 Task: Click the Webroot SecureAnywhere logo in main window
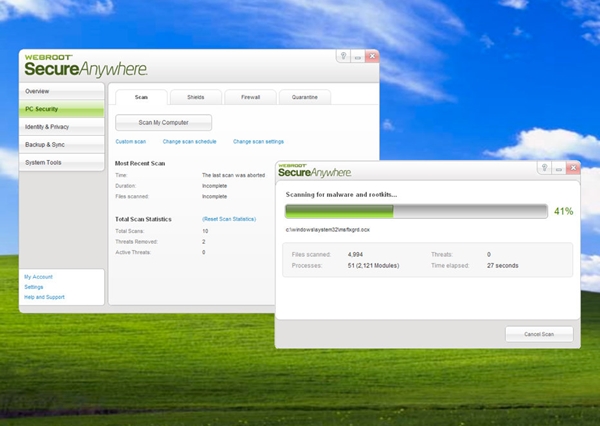86,66
